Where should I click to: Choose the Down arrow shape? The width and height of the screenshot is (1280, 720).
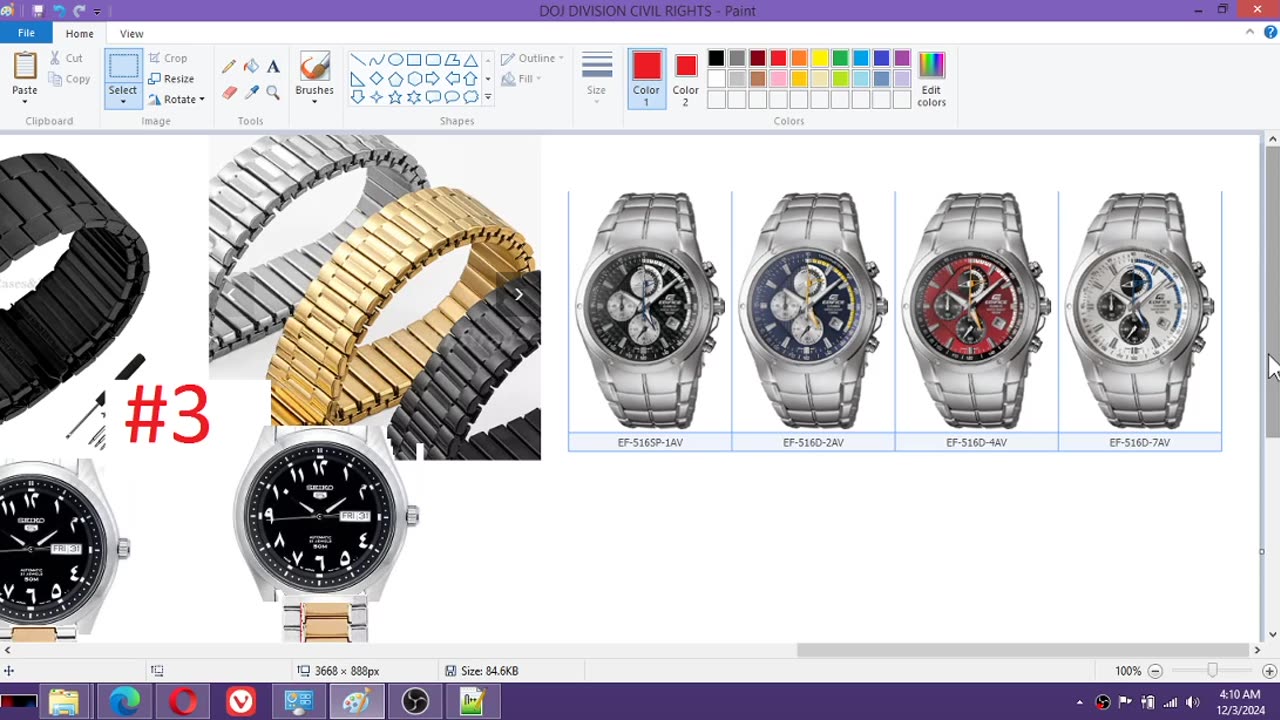357,97
